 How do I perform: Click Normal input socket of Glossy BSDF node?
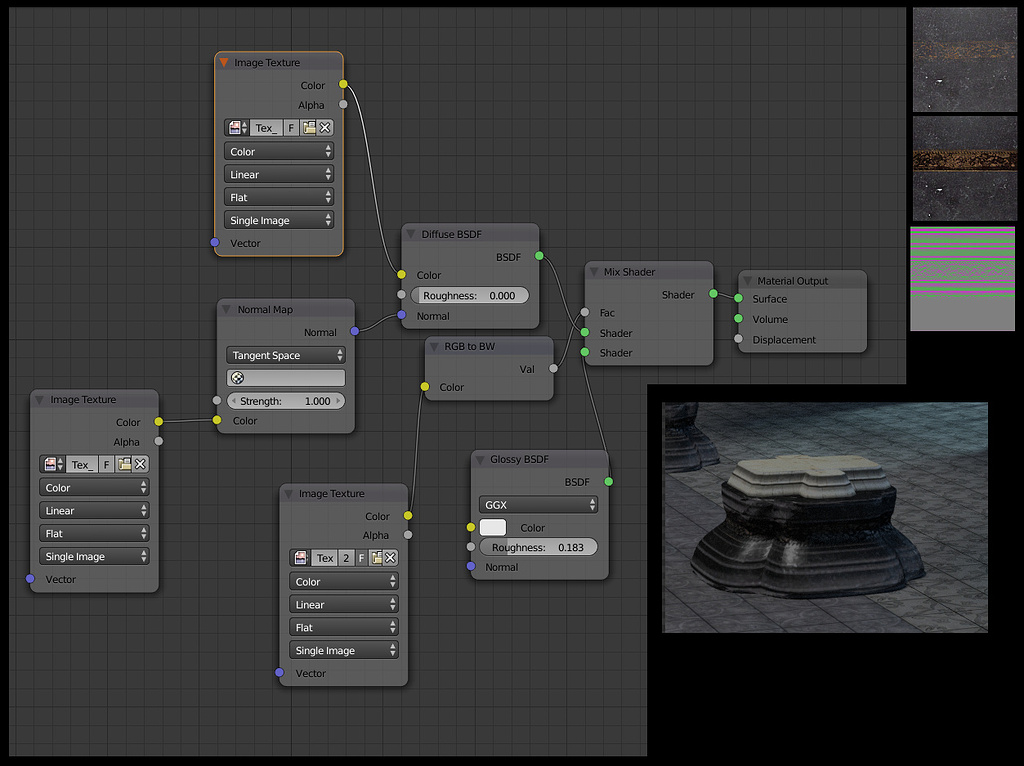[x=471, y=566]
